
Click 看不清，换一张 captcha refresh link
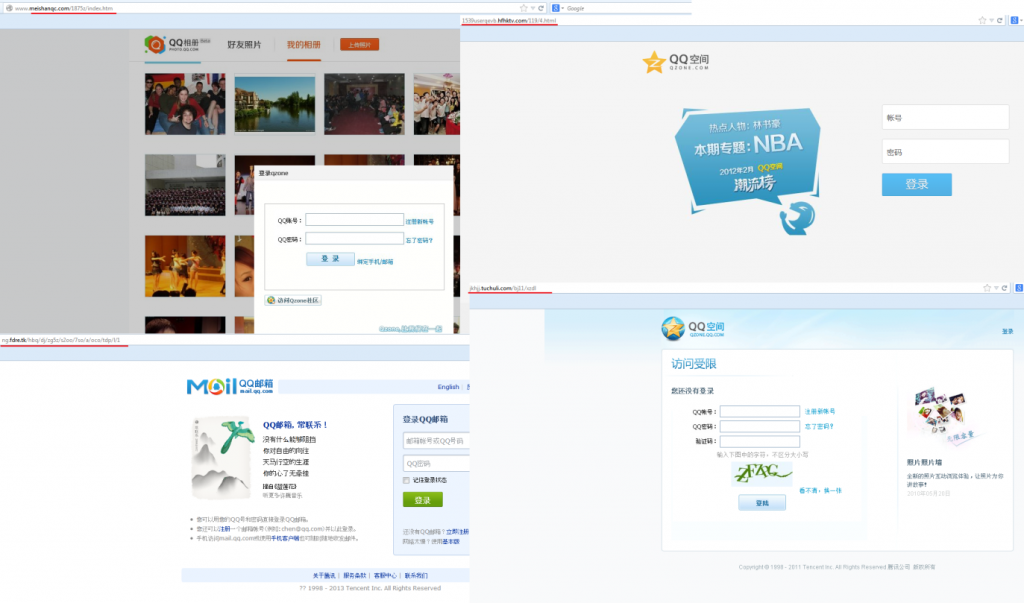pyautogui.click(x=820, y=491)
